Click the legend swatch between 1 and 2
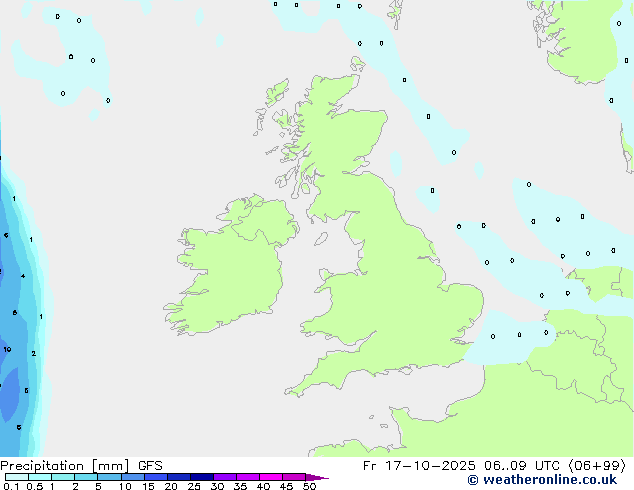 (x=63, y=477)
